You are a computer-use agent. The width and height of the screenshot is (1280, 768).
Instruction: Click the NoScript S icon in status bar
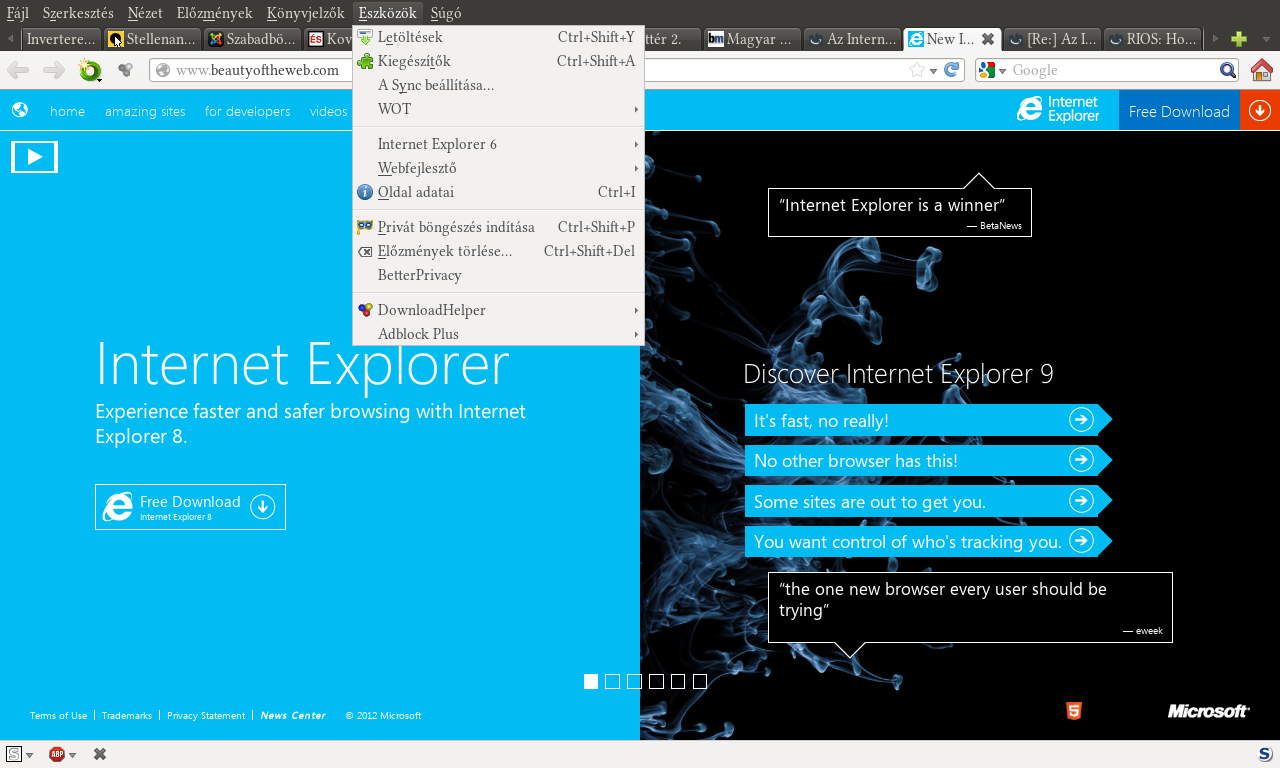pyautogui.click(x=14, y=754)
